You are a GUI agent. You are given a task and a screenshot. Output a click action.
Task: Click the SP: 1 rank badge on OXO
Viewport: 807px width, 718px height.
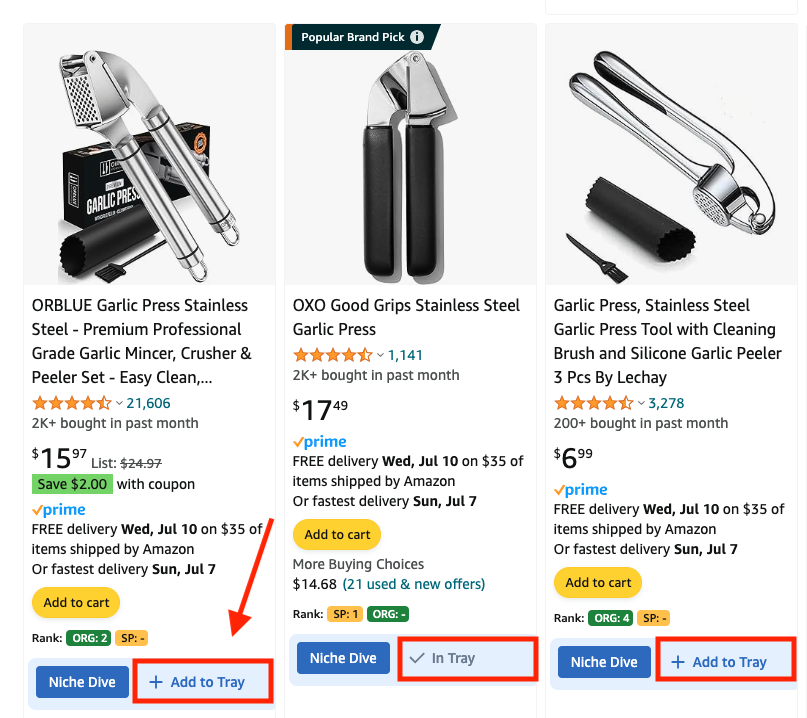pyautogui.click(x=345, y=614)
